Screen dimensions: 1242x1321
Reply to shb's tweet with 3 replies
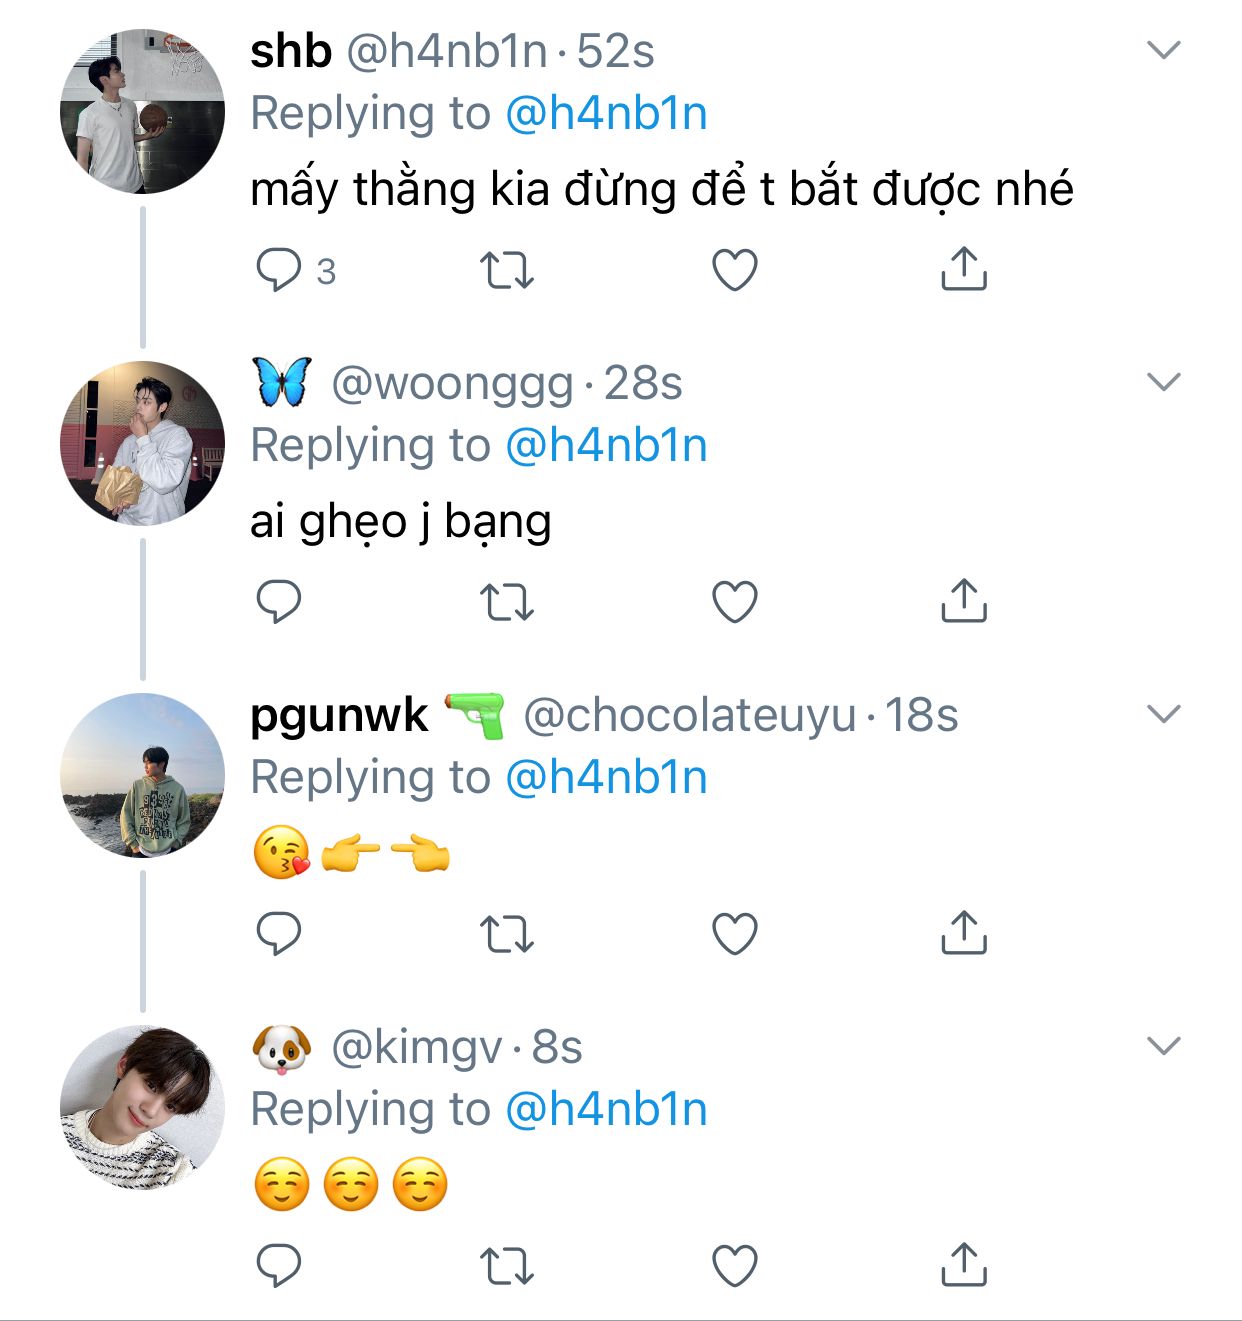click(279, 270)
